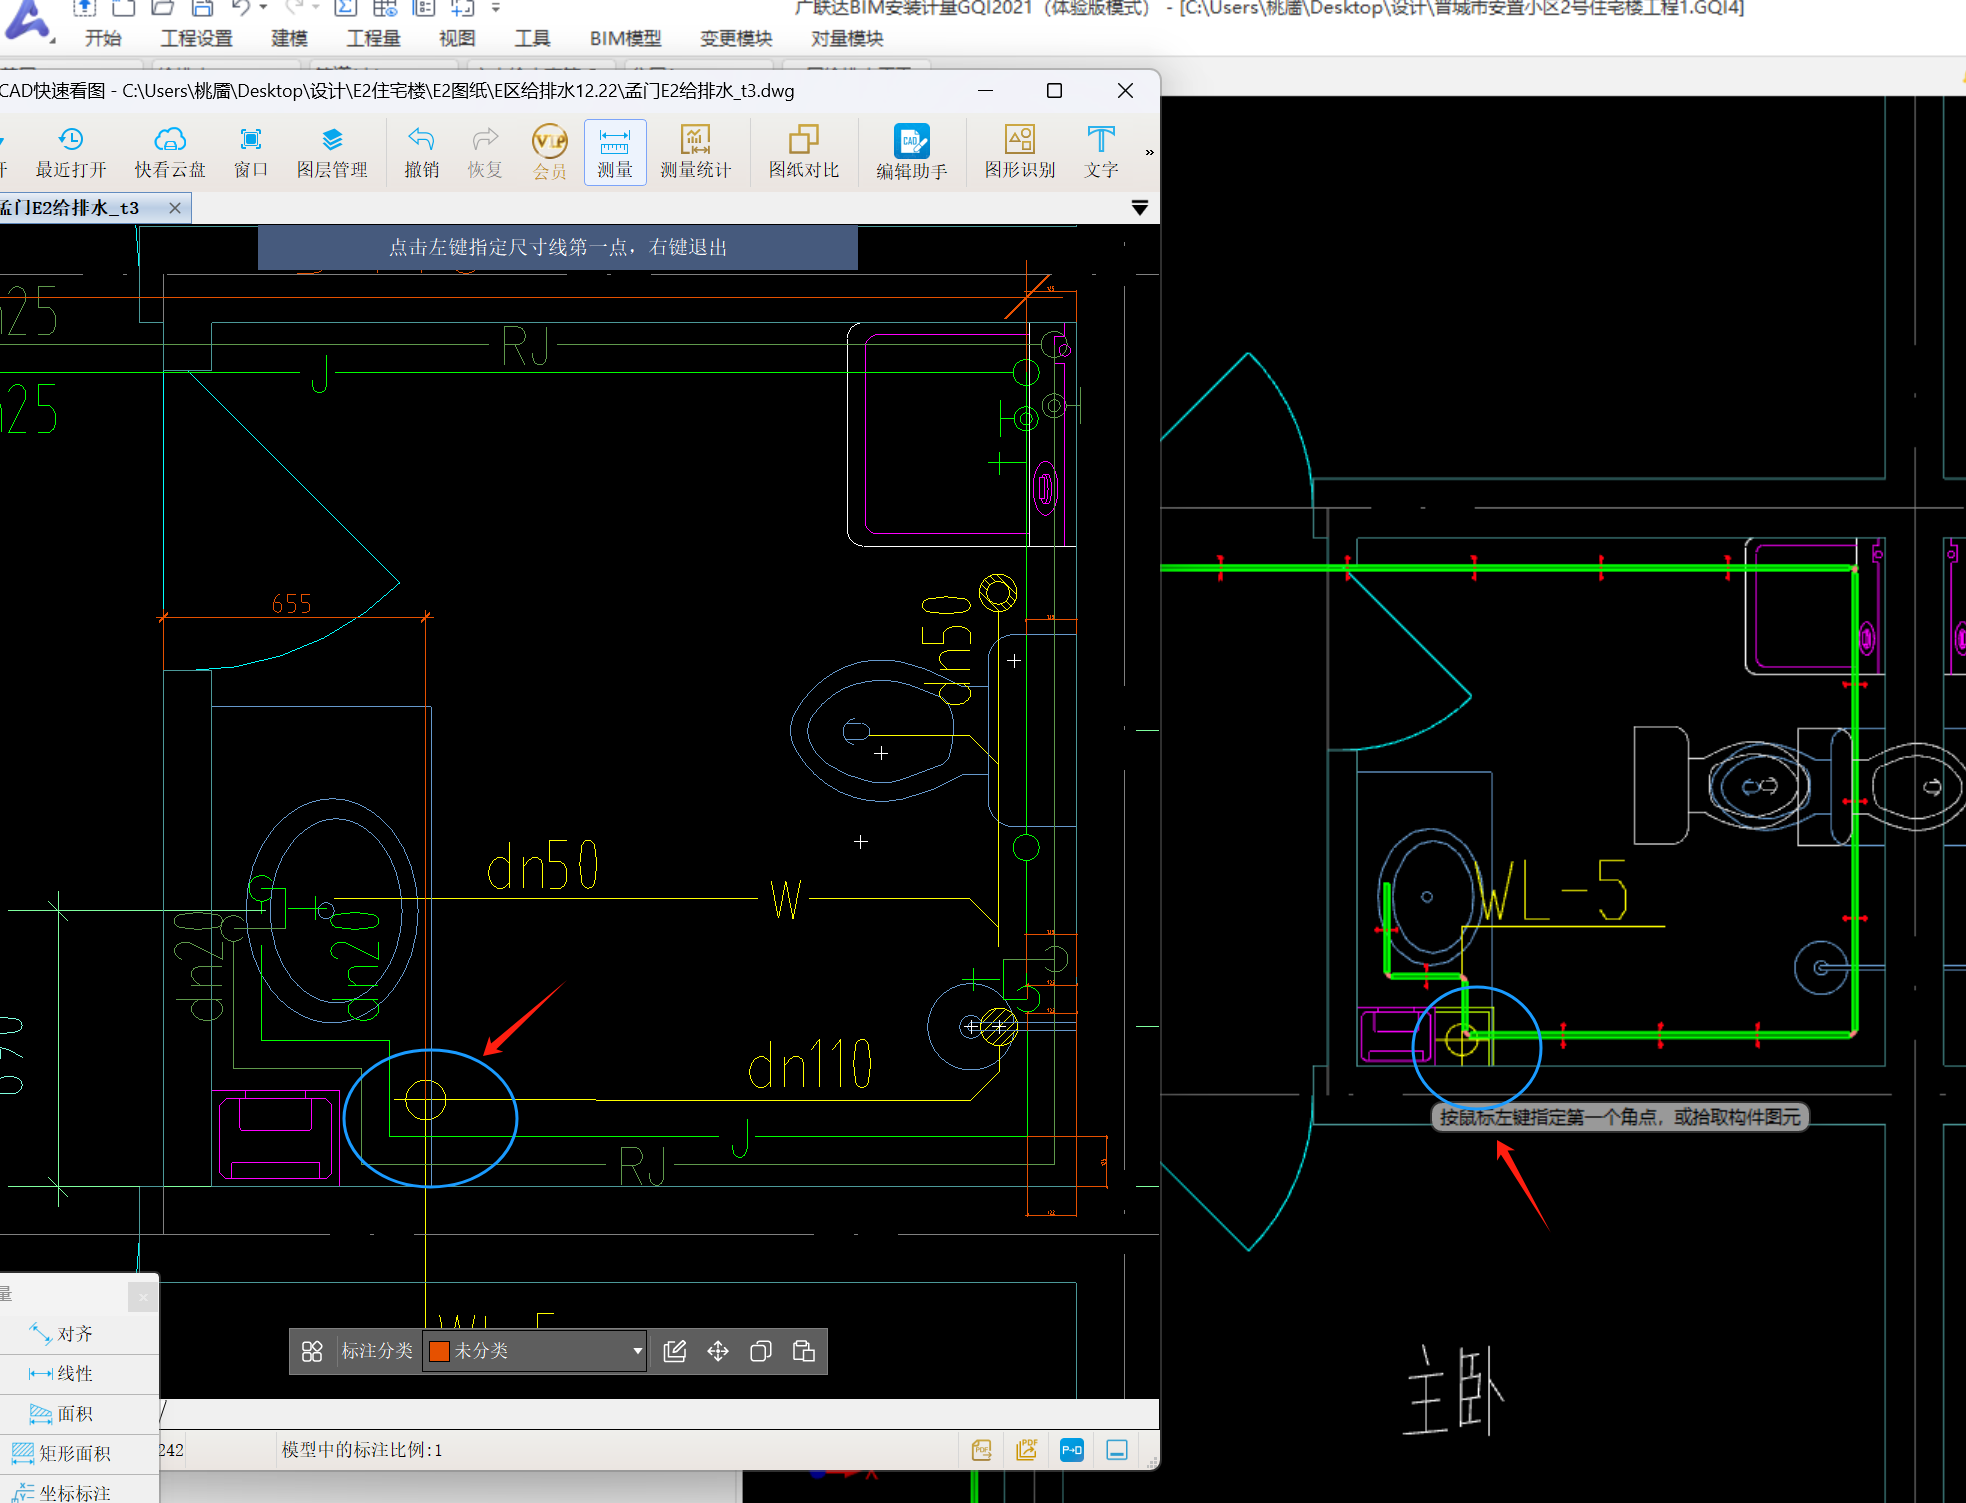Viewport: 1966px width, 1503px height.
Task: Open 对量模块 menu
Action: [x=847, y=38]
